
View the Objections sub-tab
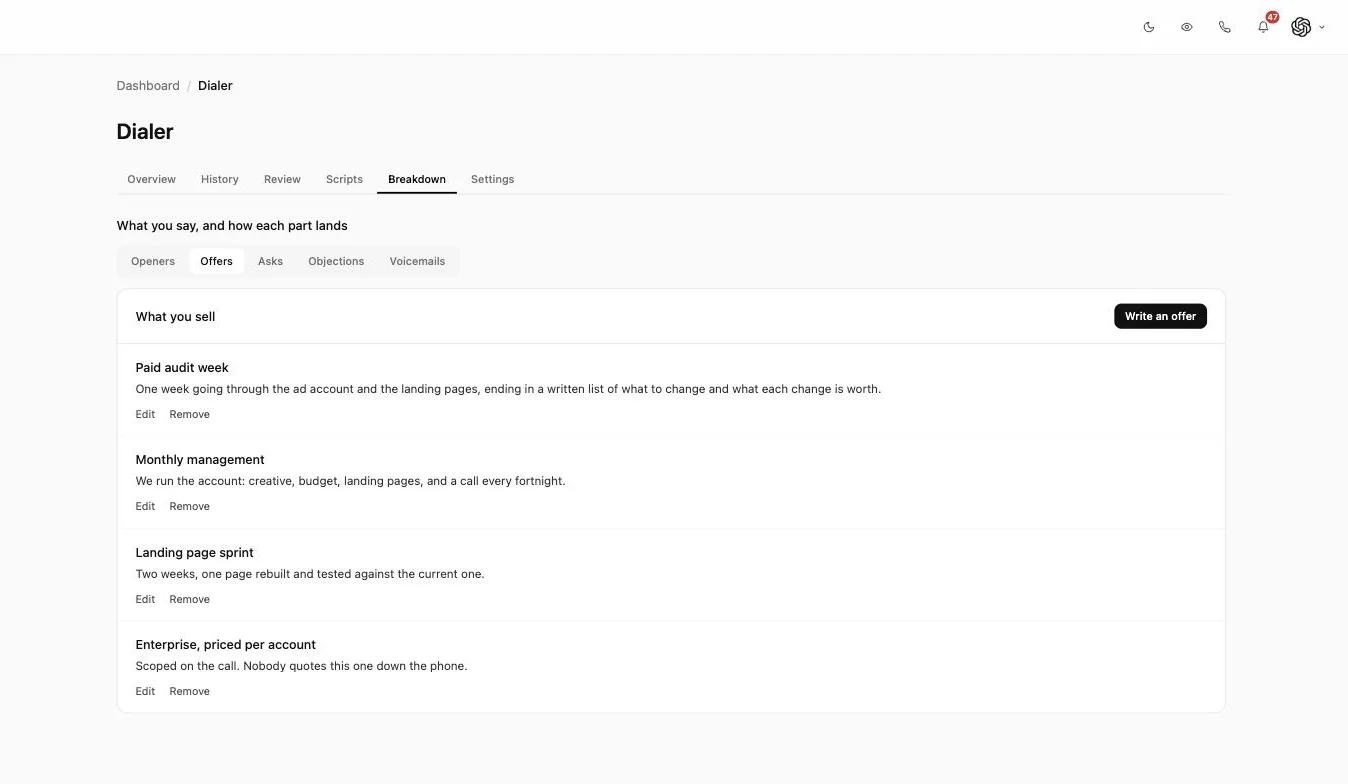pos(336,261)
